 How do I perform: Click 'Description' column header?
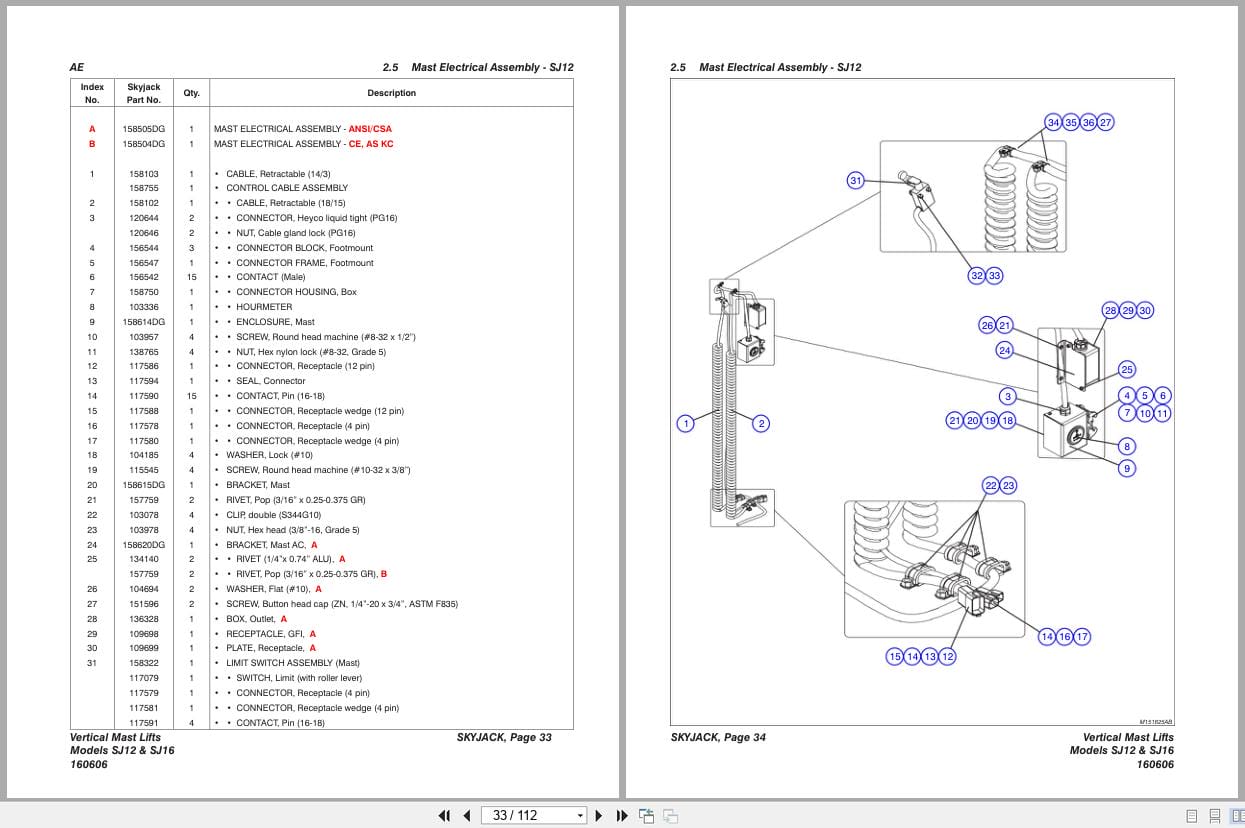pyautogui.click(x=392, y=93)
